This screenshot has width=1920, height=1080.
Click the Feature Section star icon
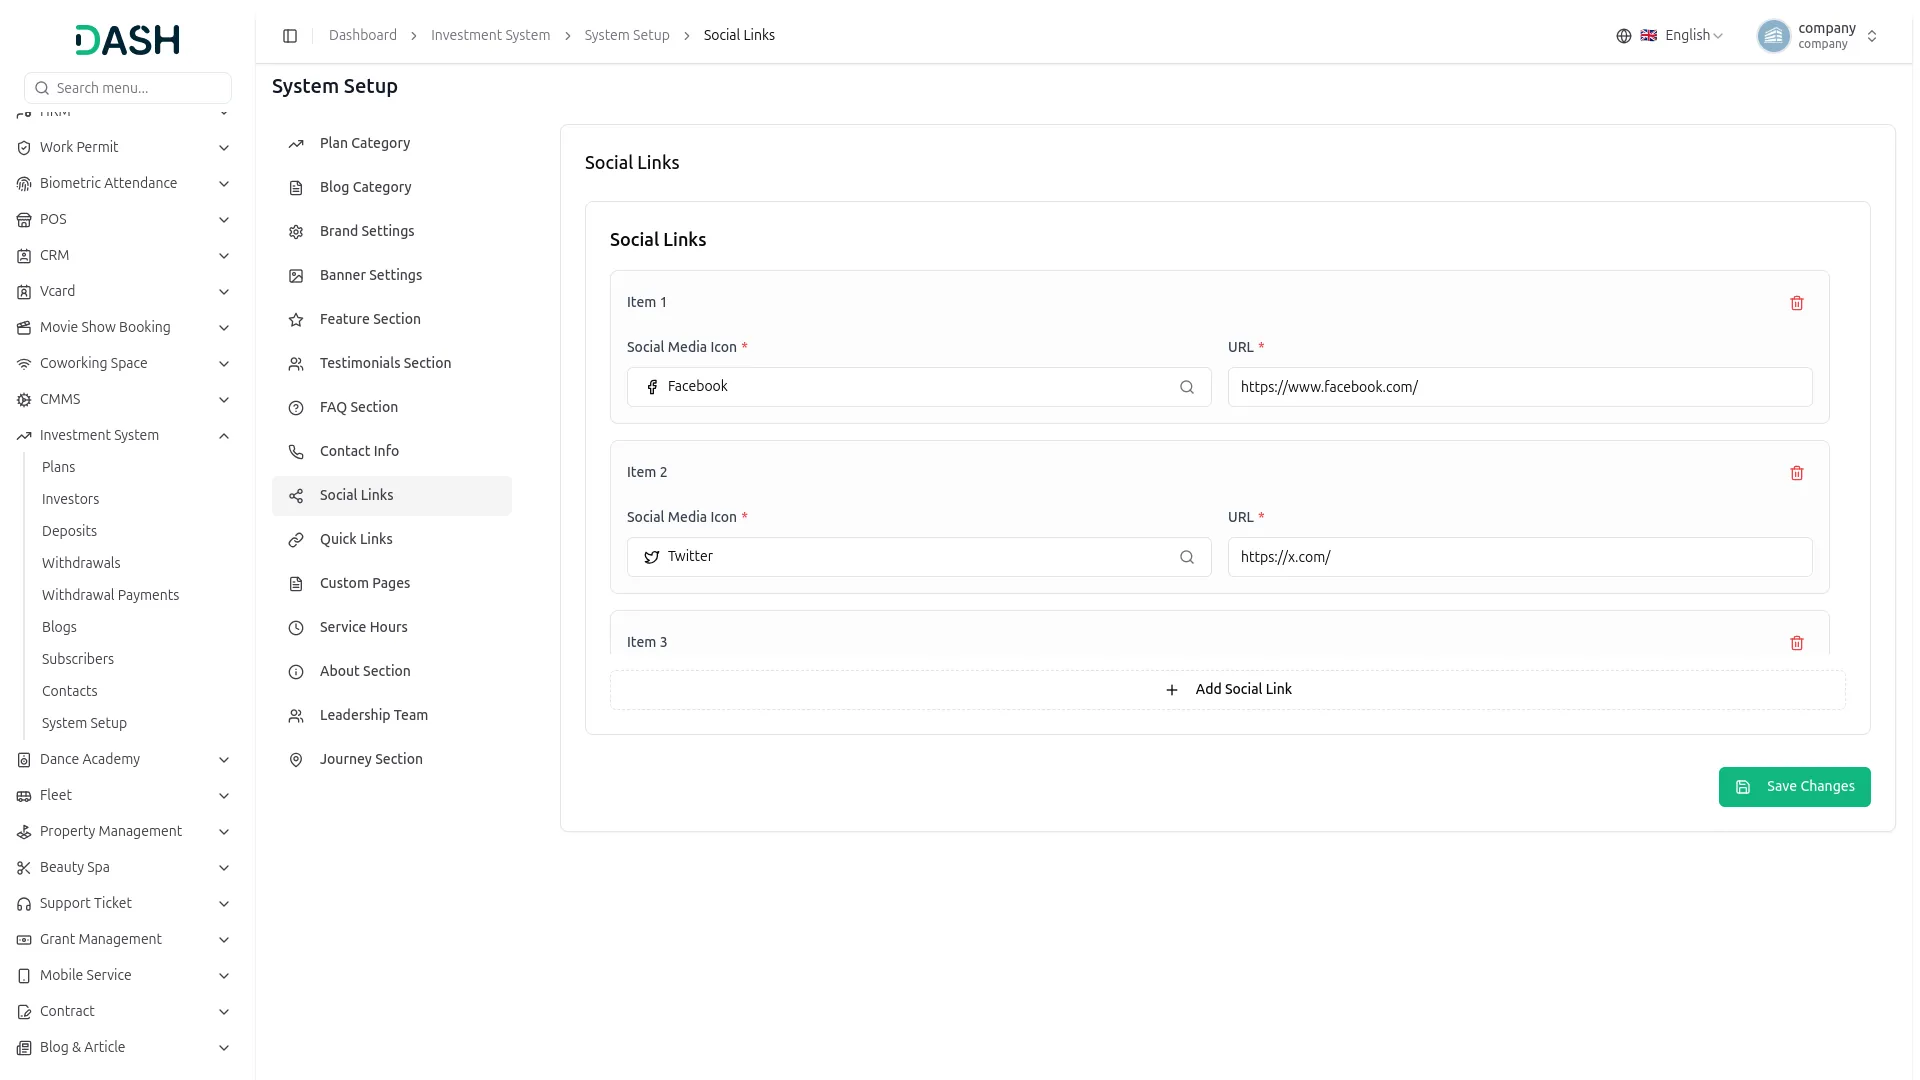click(296, 320)
